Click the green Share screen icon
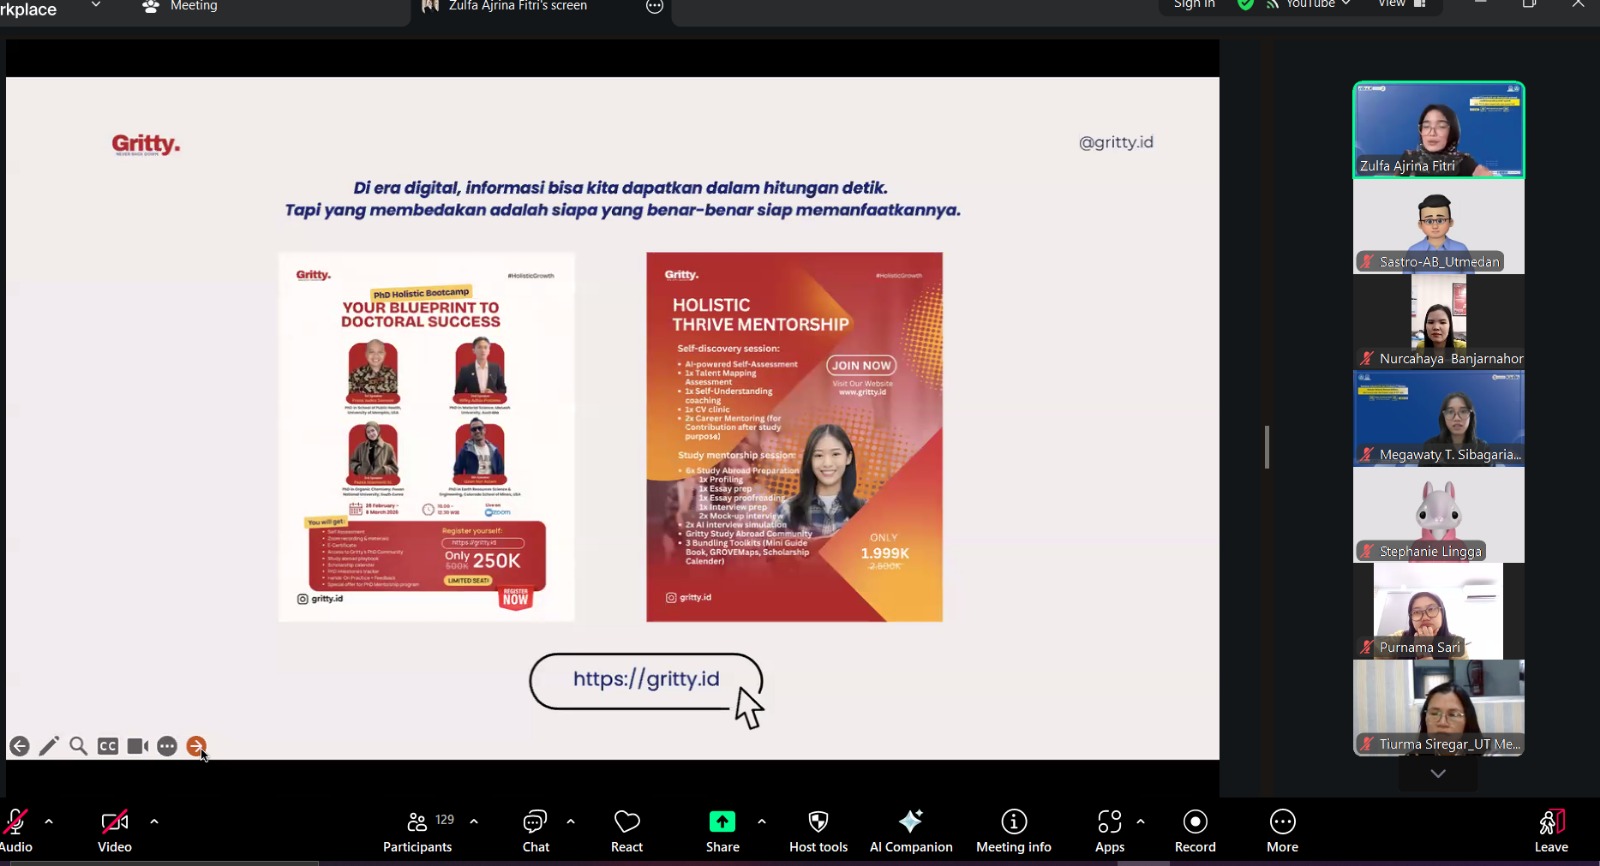Image resolution: width=1600 pixels, height=866 pixels. click(722, 822)
